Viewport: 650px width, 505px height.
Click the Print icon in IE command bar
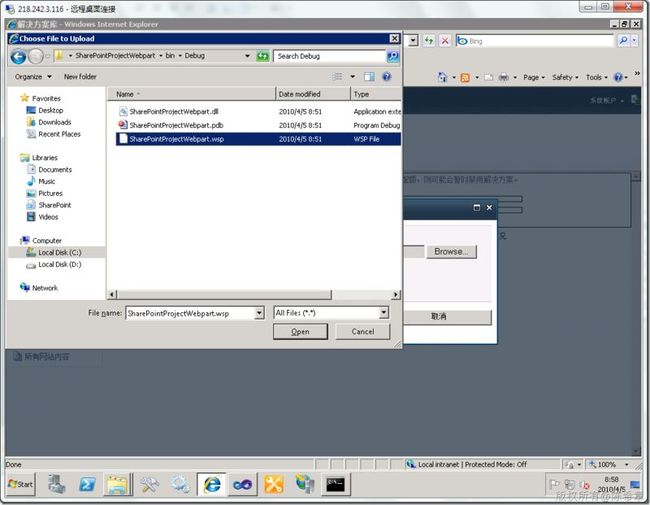504,78
